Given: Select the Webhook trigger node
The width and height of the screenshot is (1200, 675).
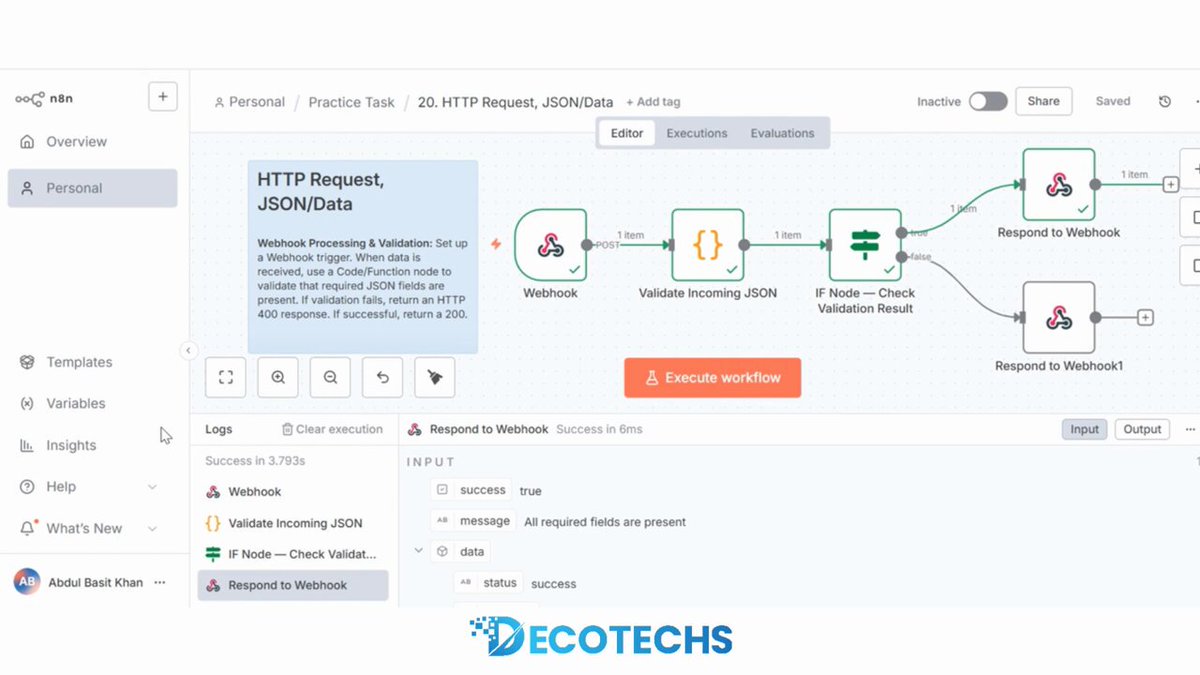Looking at the screenshot, I should (x=550, y=245).
